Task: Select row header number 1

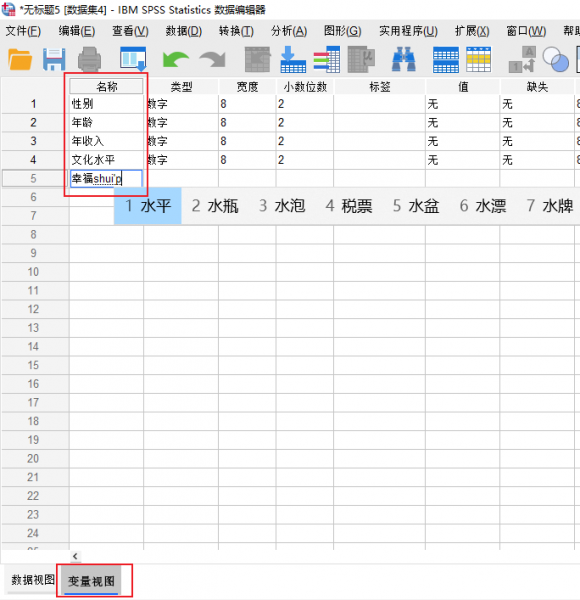Action: tap(34, 104)
